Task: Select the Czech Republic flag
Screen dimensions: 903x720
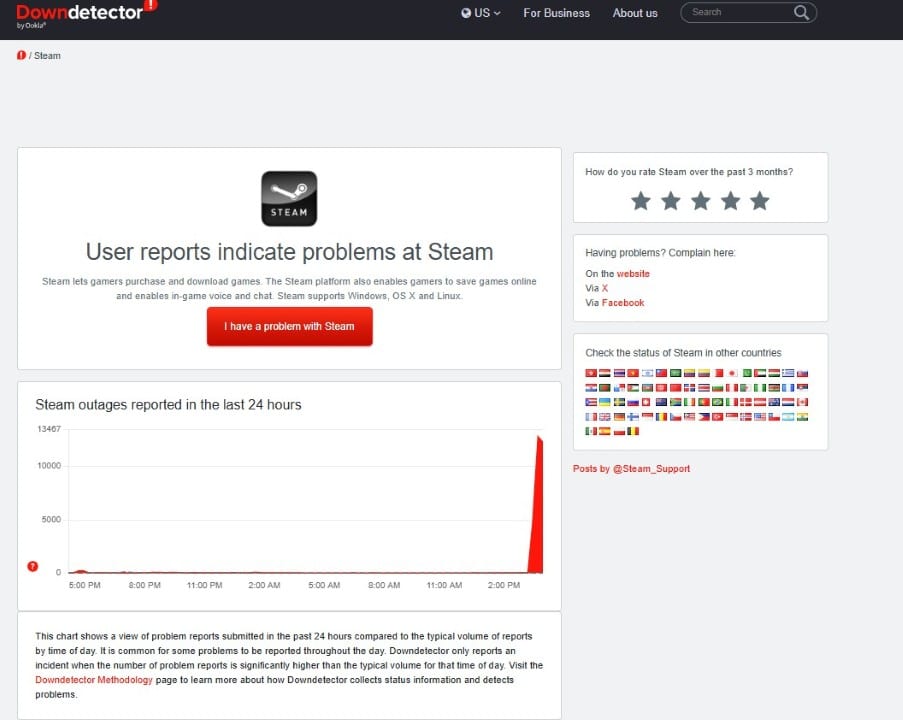Action: pos(676,417)
